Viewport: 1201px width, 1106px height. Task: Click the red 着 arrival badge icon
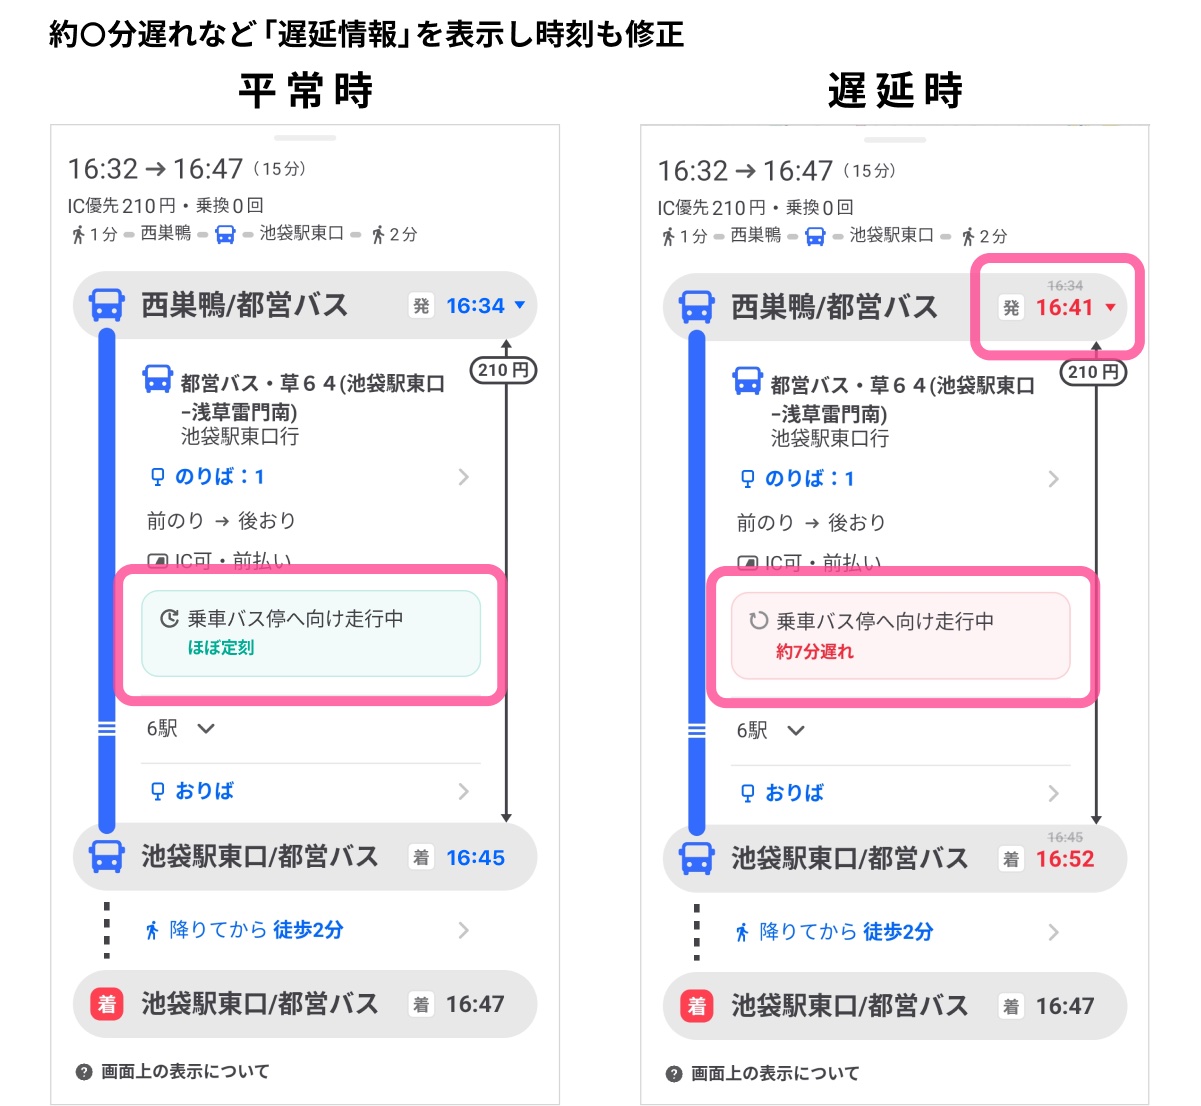pos(106,1005)
